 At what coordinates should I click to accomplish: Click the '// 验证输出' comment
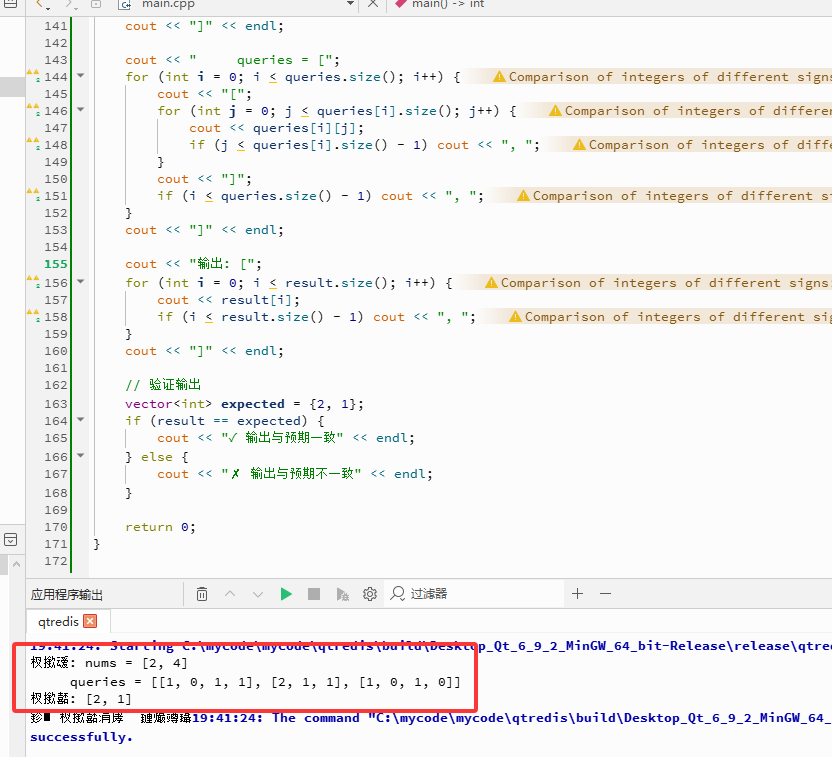pyautogui.click(x=163, y=385)
